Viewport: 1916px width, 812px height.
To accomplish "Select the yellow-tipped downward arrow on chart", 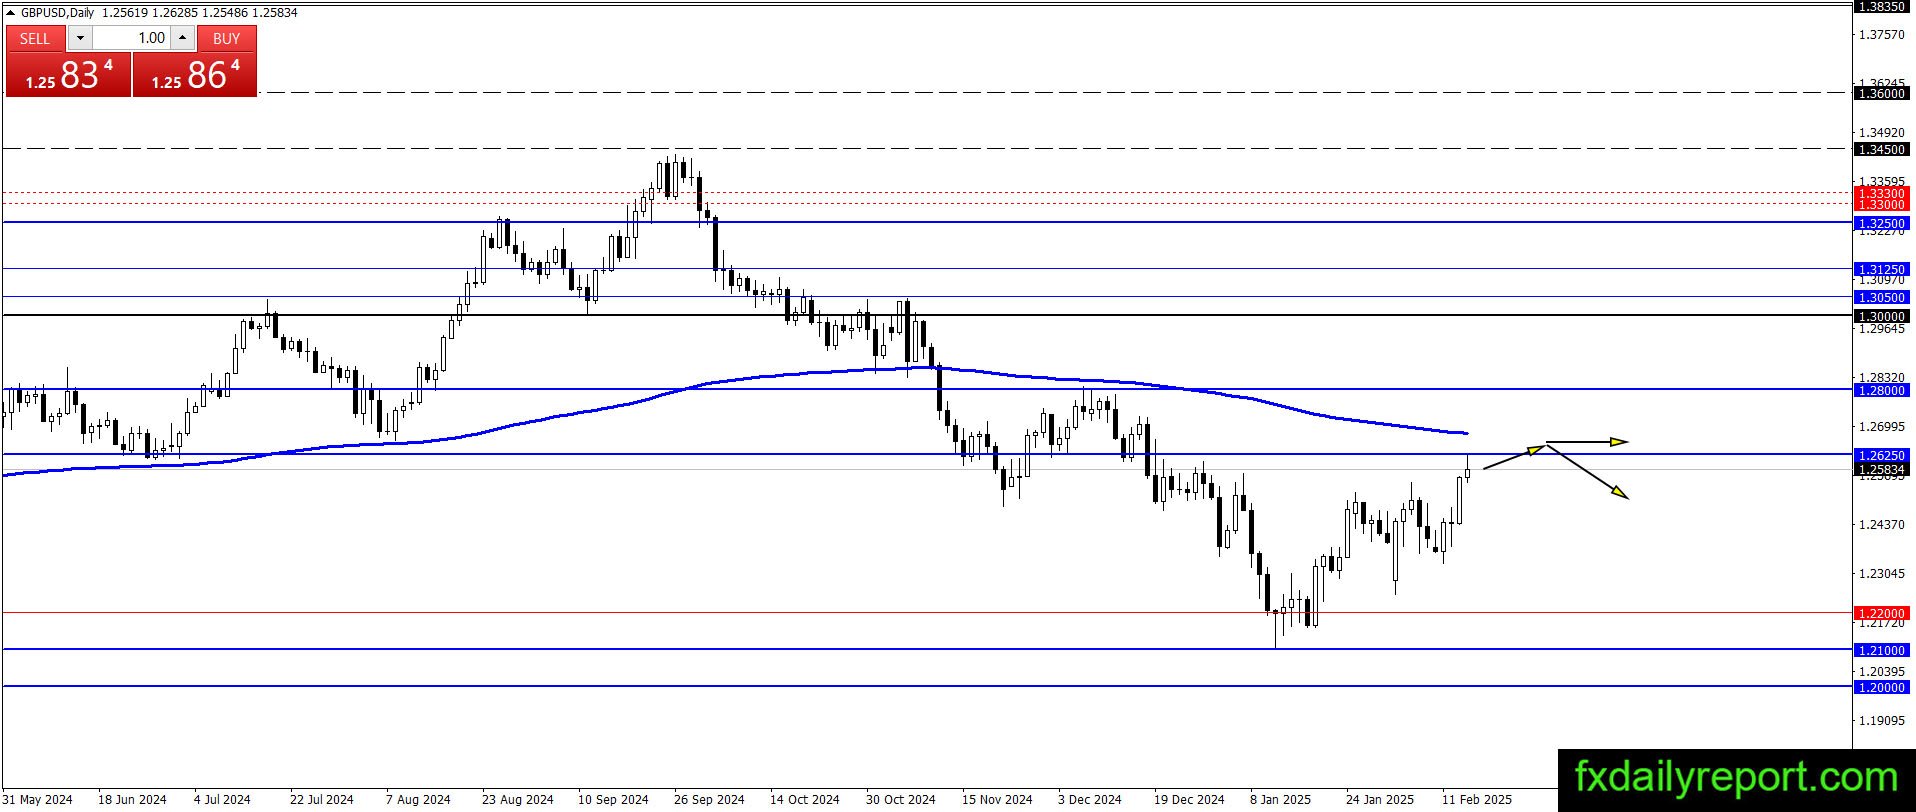I will click(x=1588, y=472).
